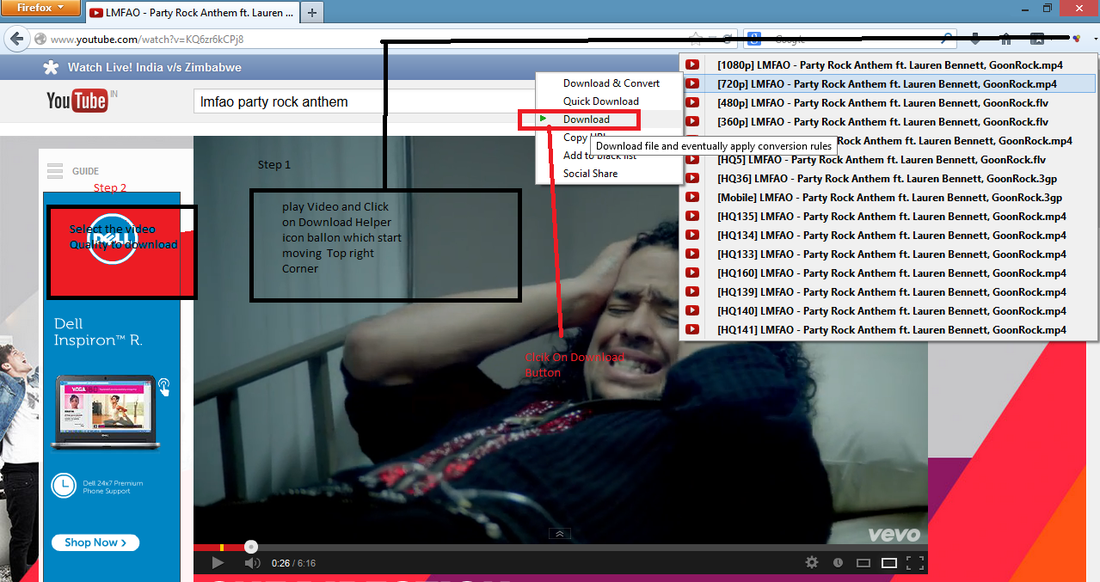Open the Bookmarks toolbar icon

[1037, 39]
